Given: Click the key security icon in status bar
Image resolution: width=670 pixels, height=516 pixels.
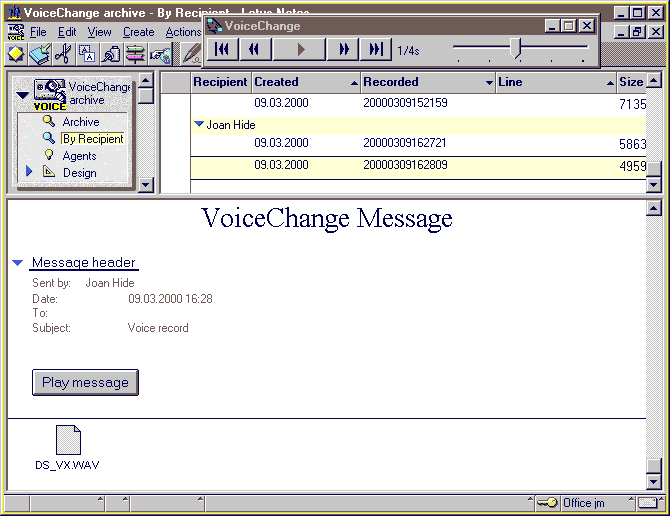Looking at the screenshot, I should tap(547, 503).
